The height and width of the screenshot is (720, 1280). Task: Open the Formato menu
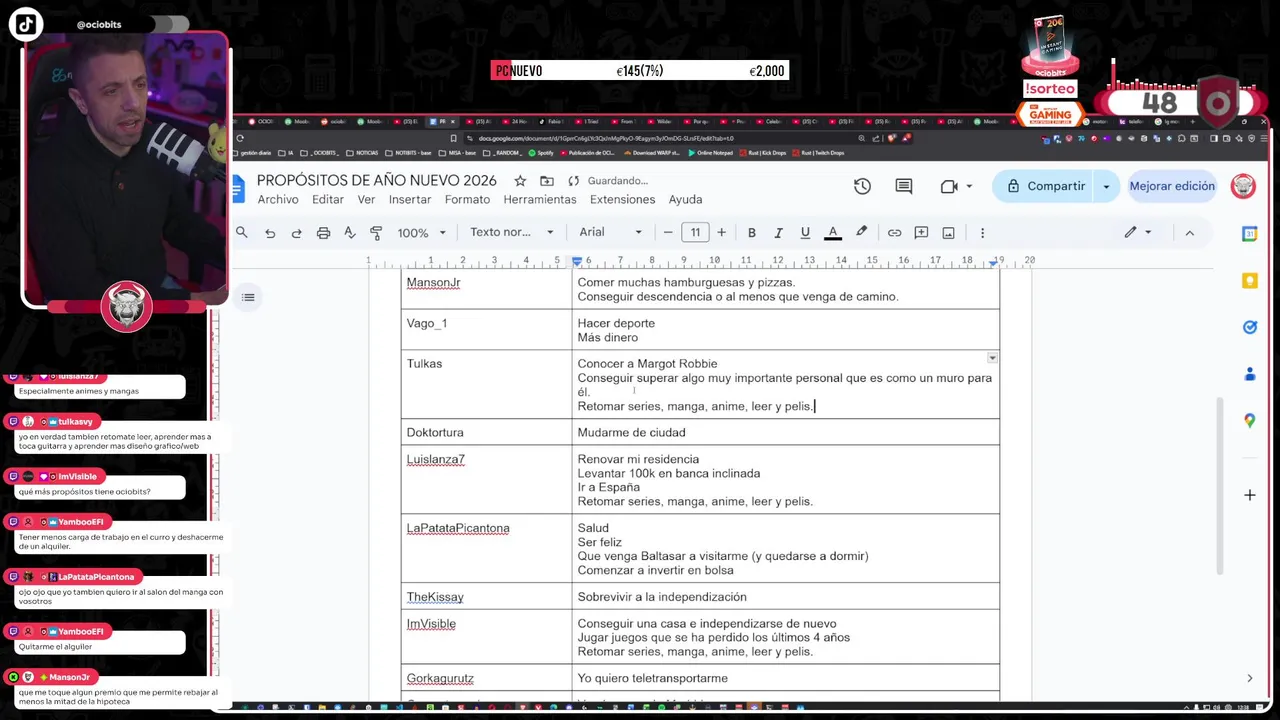pyautogui.click(x=467, y=199)
